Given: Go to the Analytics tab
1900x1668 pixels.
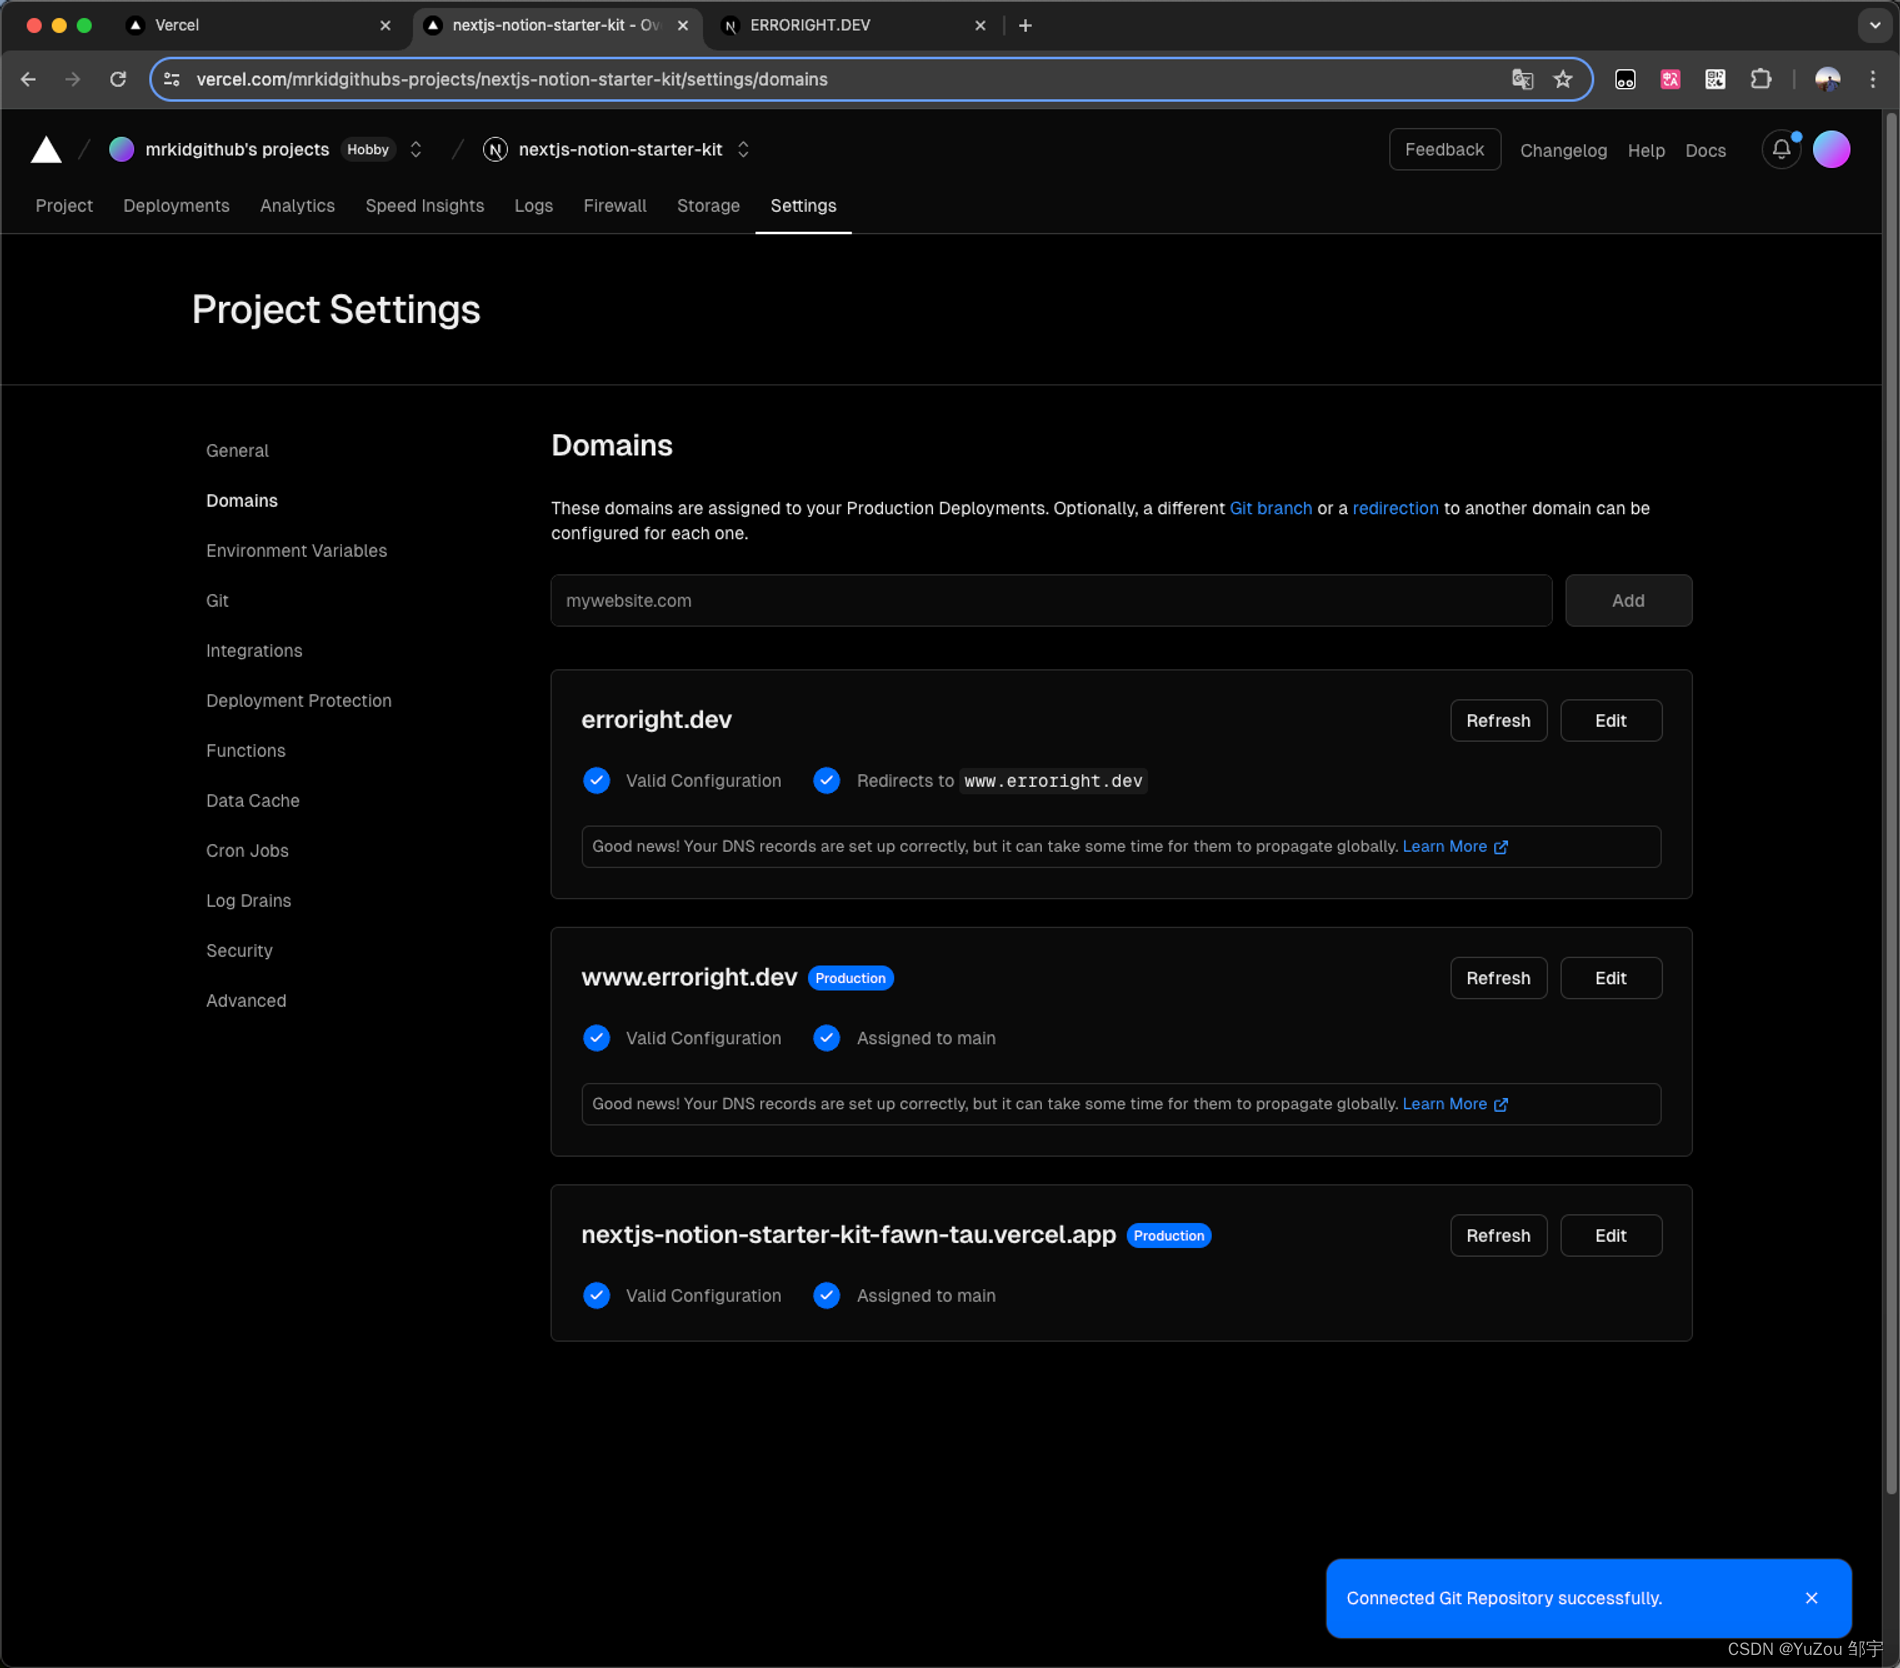Looking at the screenshot, I should [x=297, y=206].
